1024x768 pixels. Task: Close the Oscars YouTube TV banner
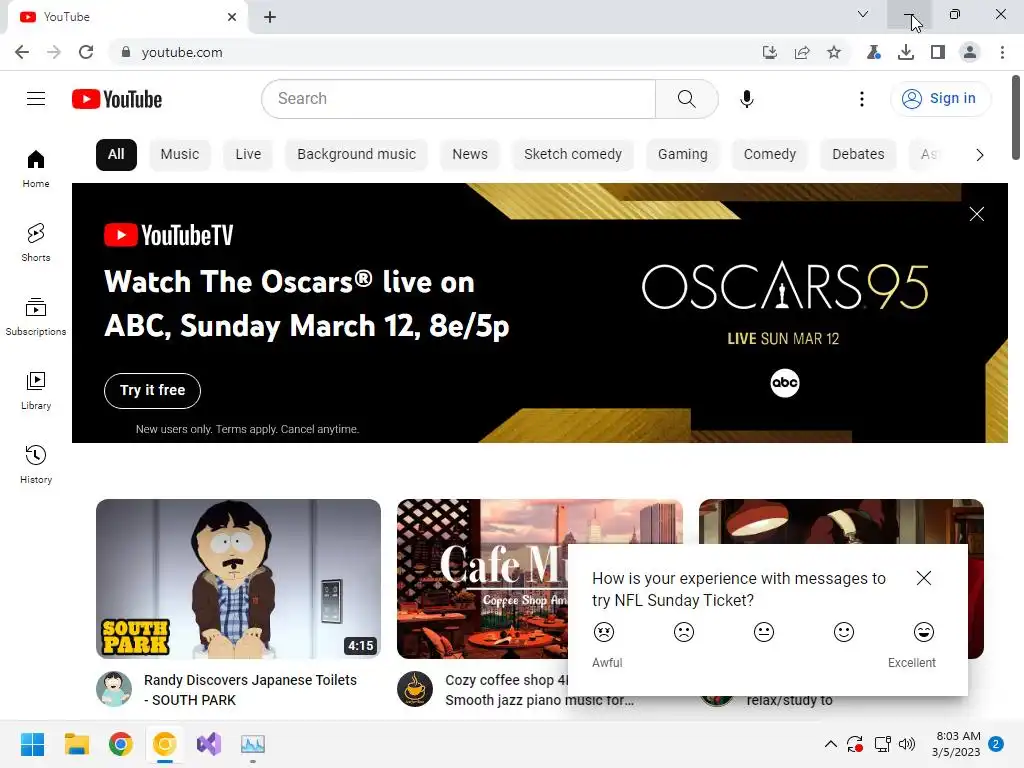[x=976, y=214]
